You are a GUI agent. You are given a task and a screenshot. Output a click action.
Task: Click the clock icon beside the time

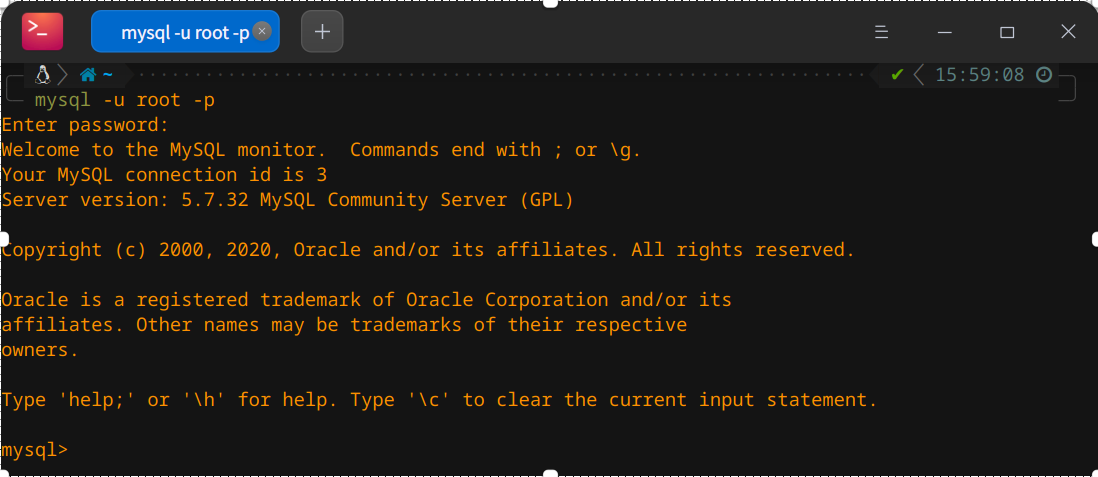click(x=1043, y=74)
